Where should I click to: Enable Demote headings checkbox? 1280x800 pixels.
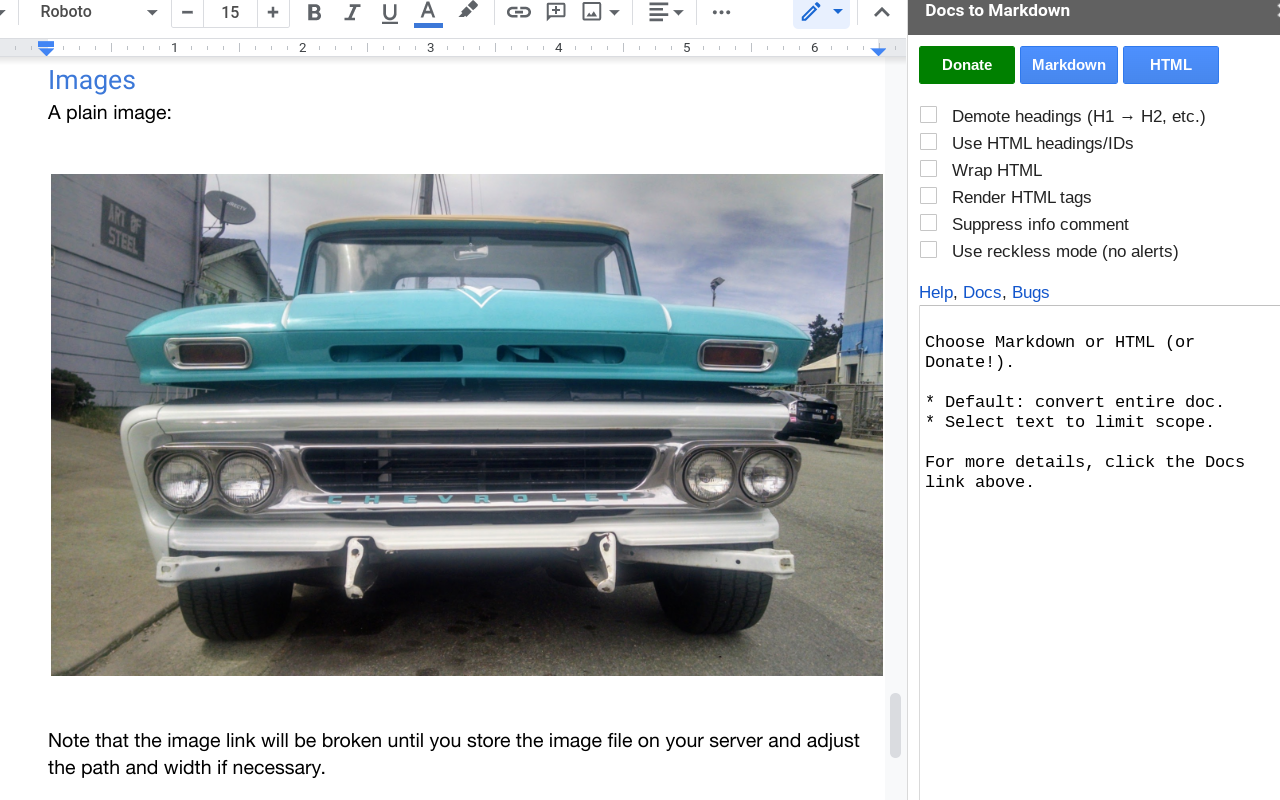pos(929,115)
